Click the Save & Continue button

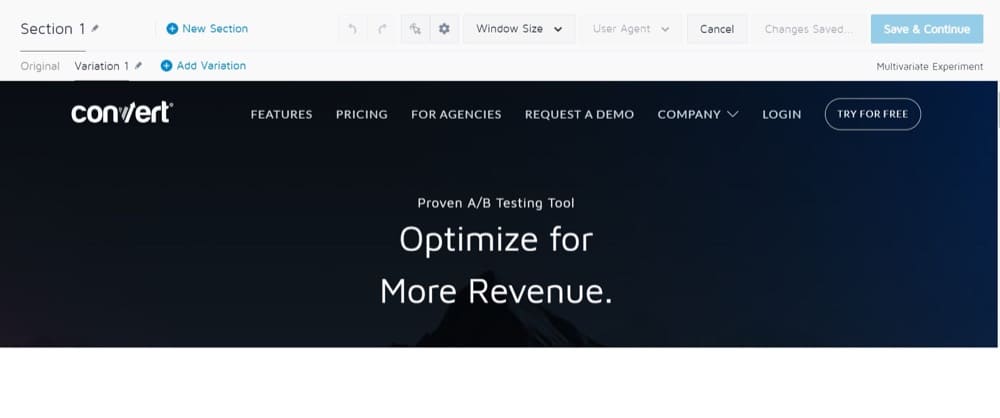tap(926, 29)
